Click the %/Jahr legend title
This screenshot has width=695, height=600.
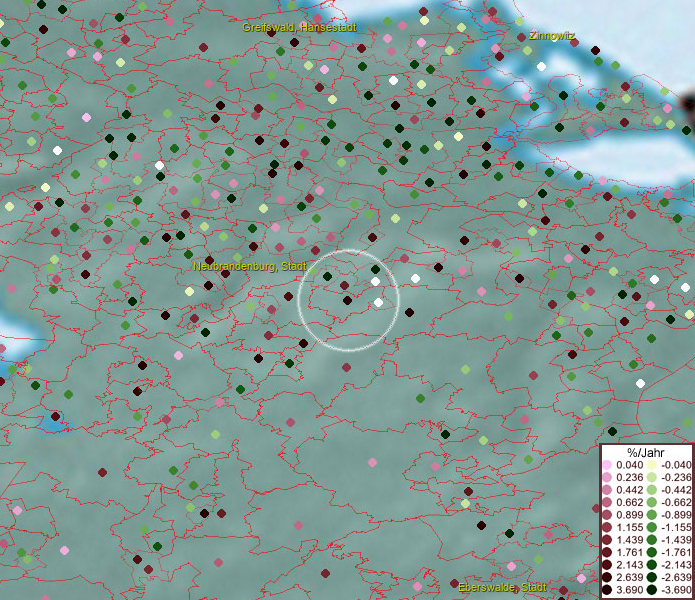pos(646,452)
